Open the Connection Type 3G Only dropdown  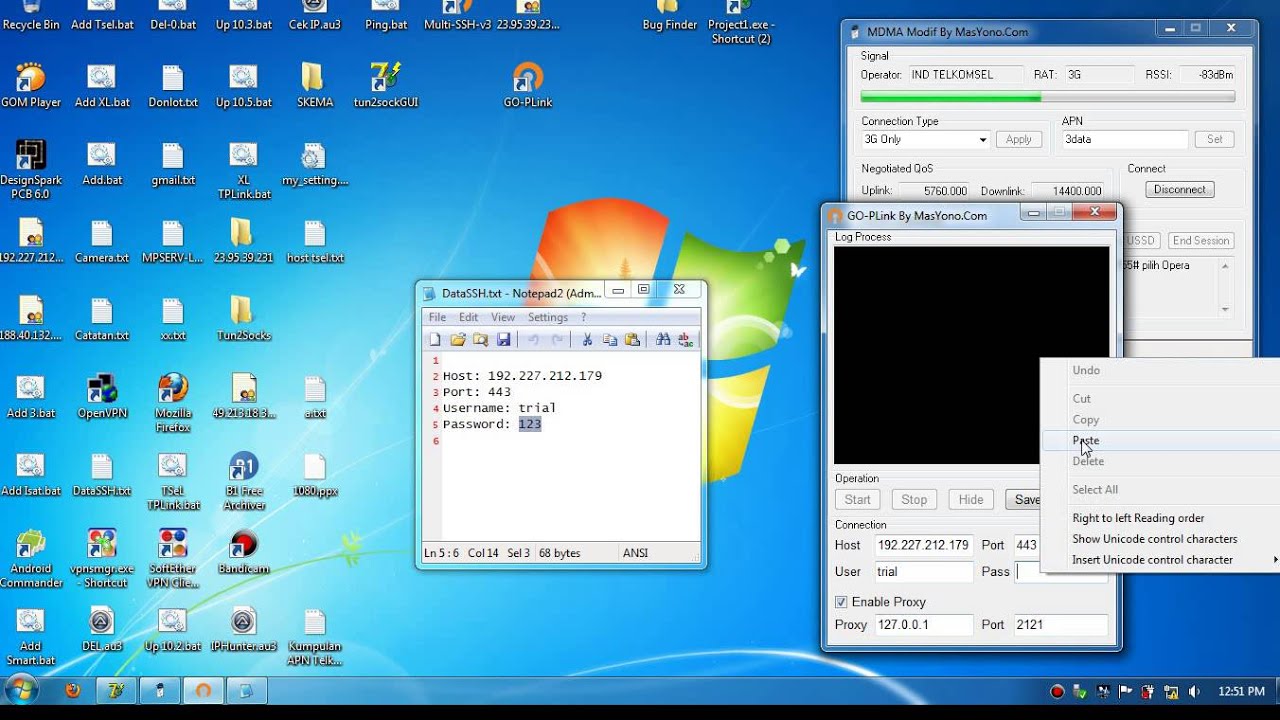pos(925,139)
